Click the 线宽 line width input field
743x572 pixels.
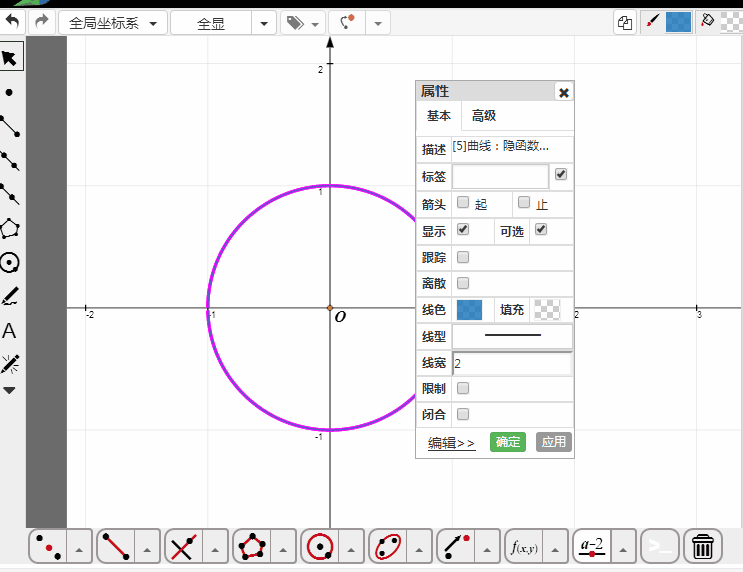(512, 363)
